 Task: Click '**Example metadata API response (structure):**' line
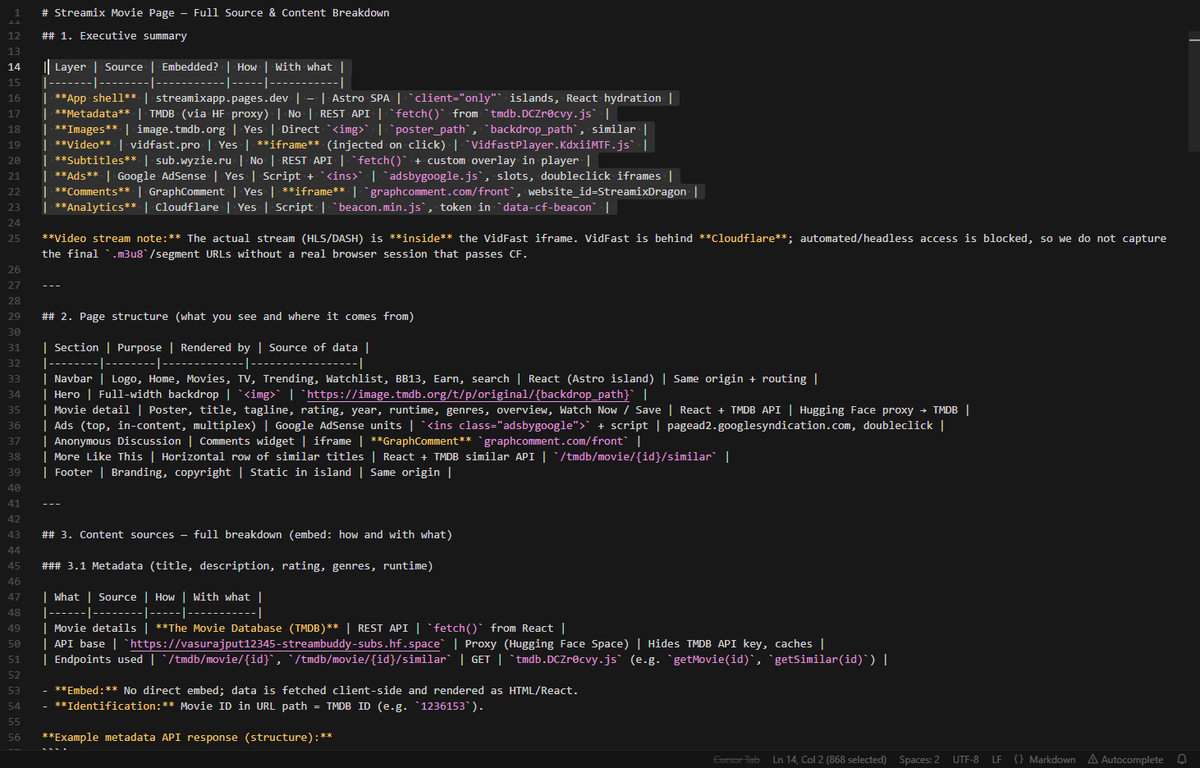point(187,737)
